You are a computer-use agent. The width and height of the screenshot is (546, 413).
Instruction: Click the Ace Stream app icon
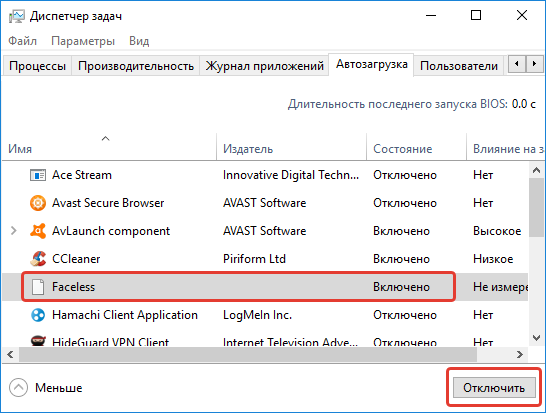(x=38, y=175)
